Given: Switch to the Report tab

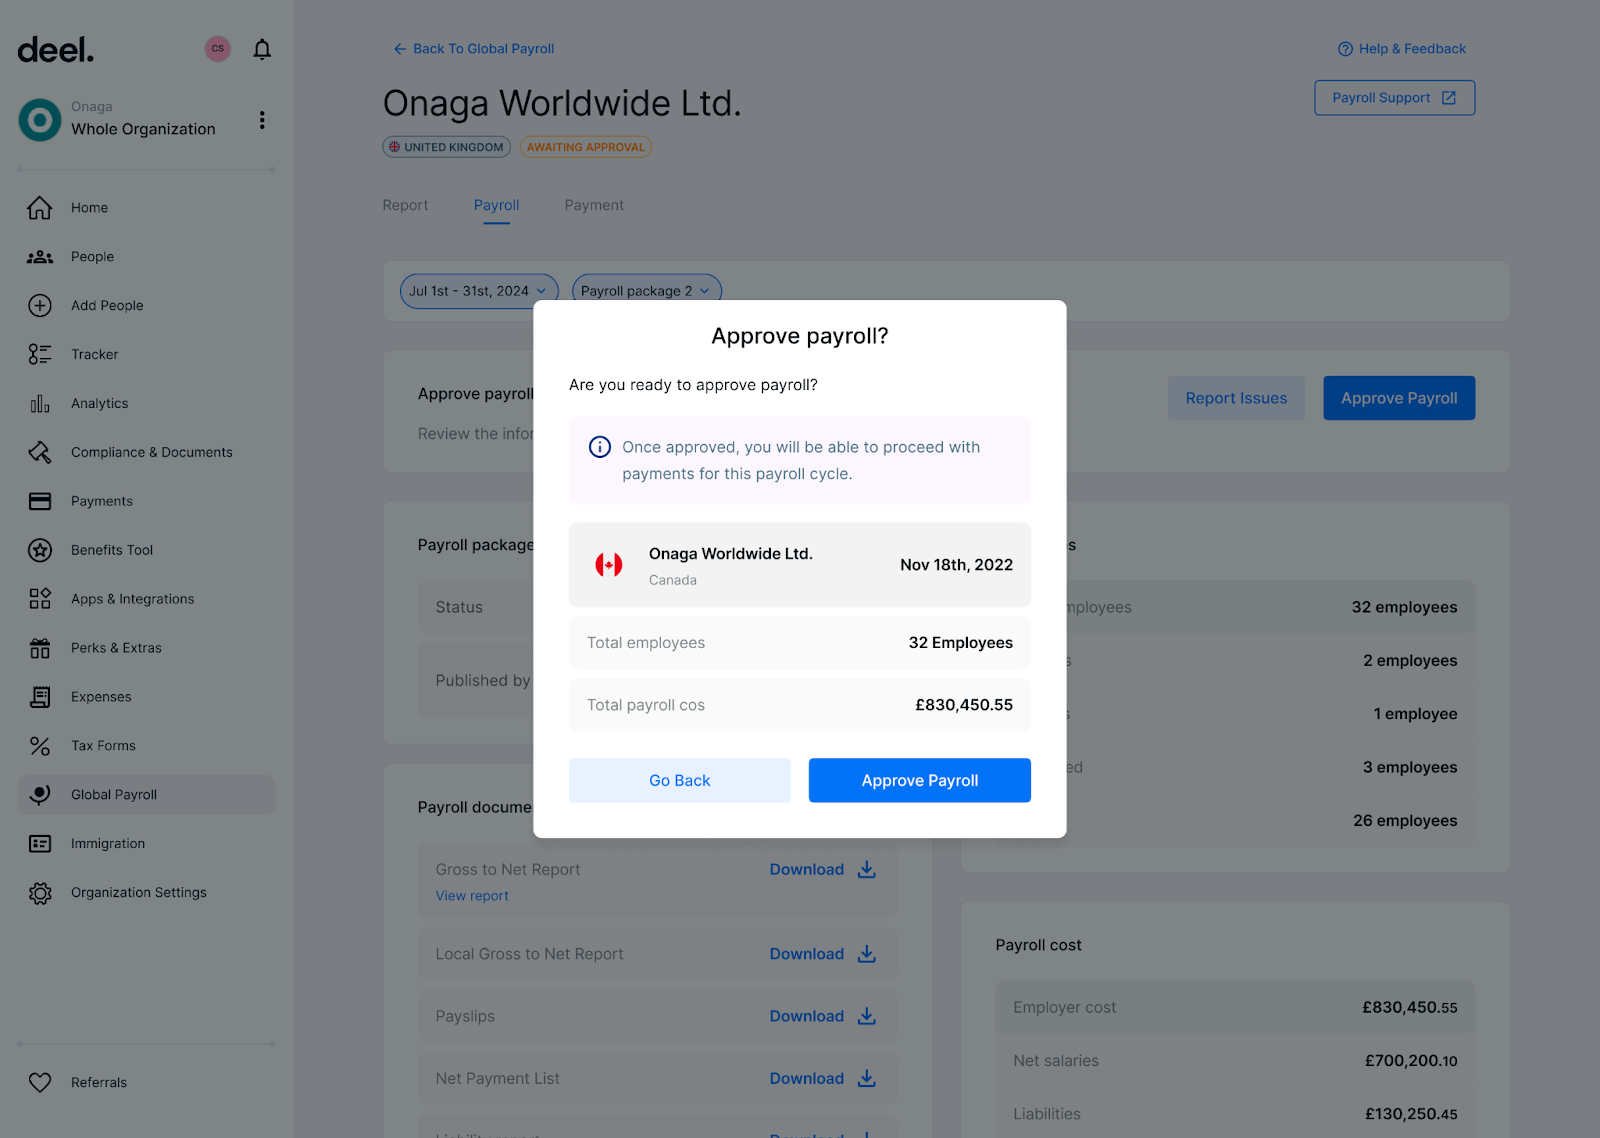Looking at the screenshot, I should (405, 205).
